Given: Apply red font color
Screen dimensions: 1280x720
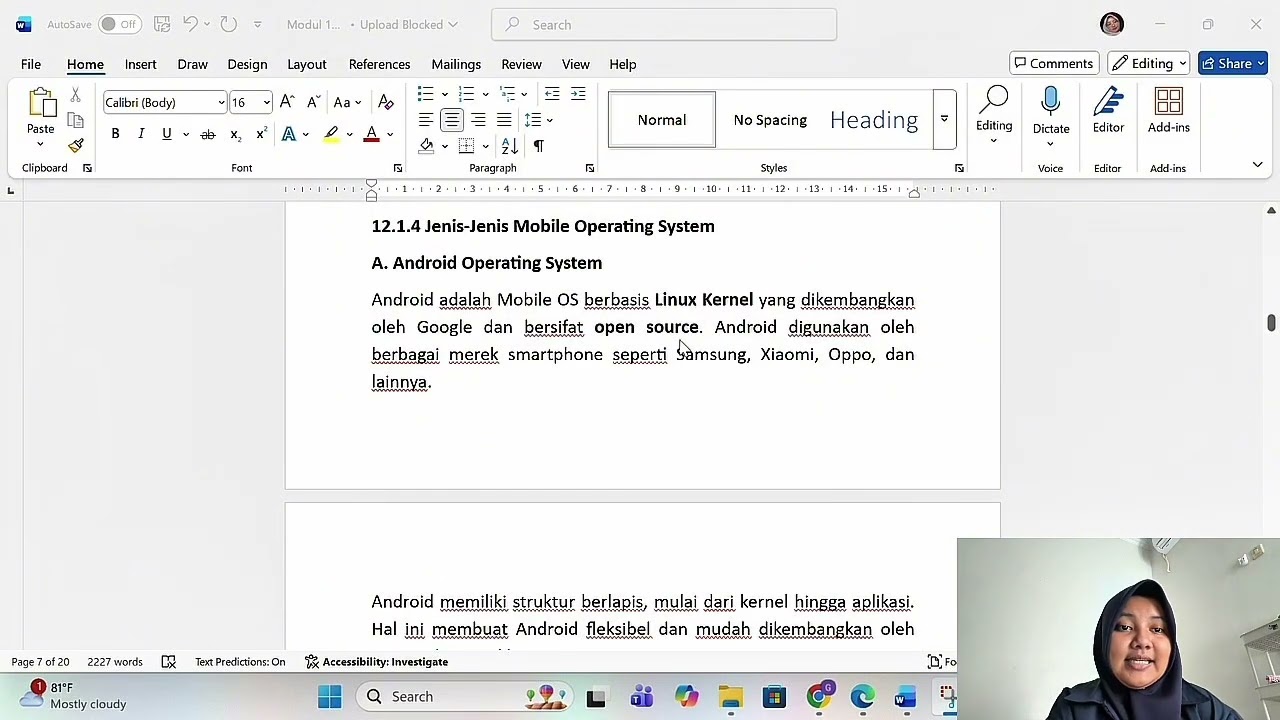Looking at the screenshot, I should pos(371,134).
